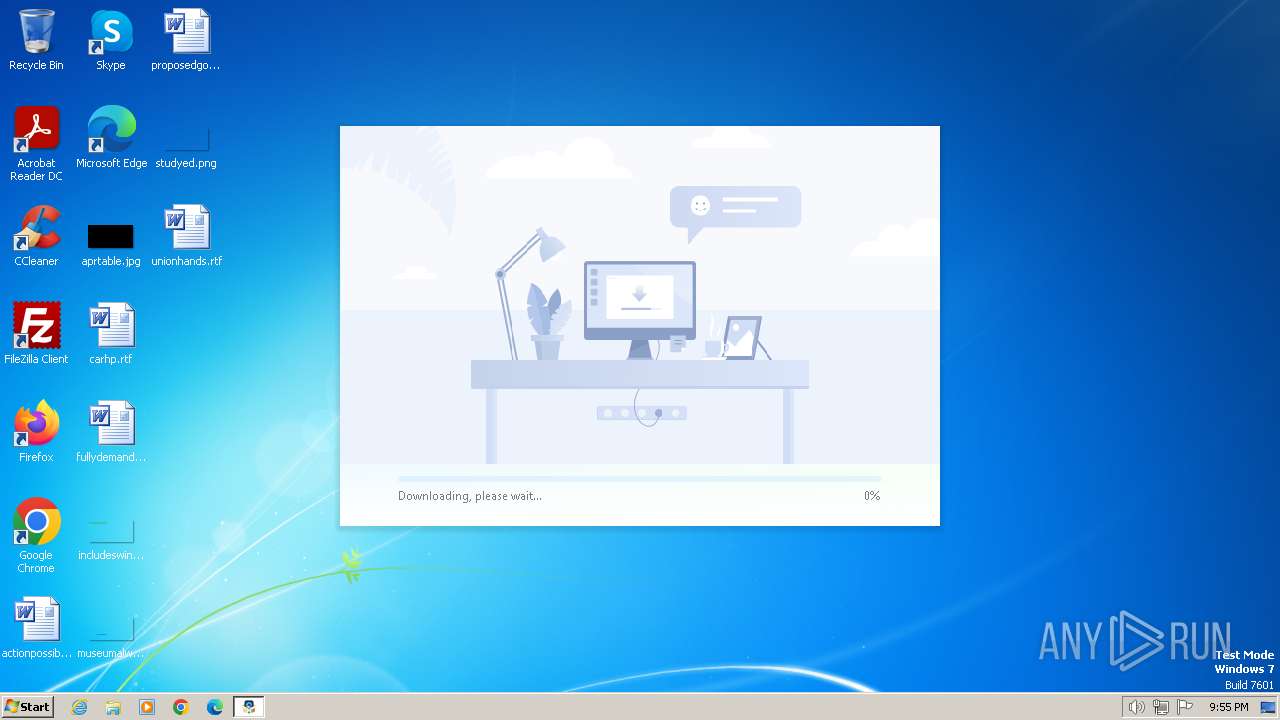The width and height of the screenshot is (1280, 720).
Task: Open the Action Center flag icon
Action: tap(1185, 707)
